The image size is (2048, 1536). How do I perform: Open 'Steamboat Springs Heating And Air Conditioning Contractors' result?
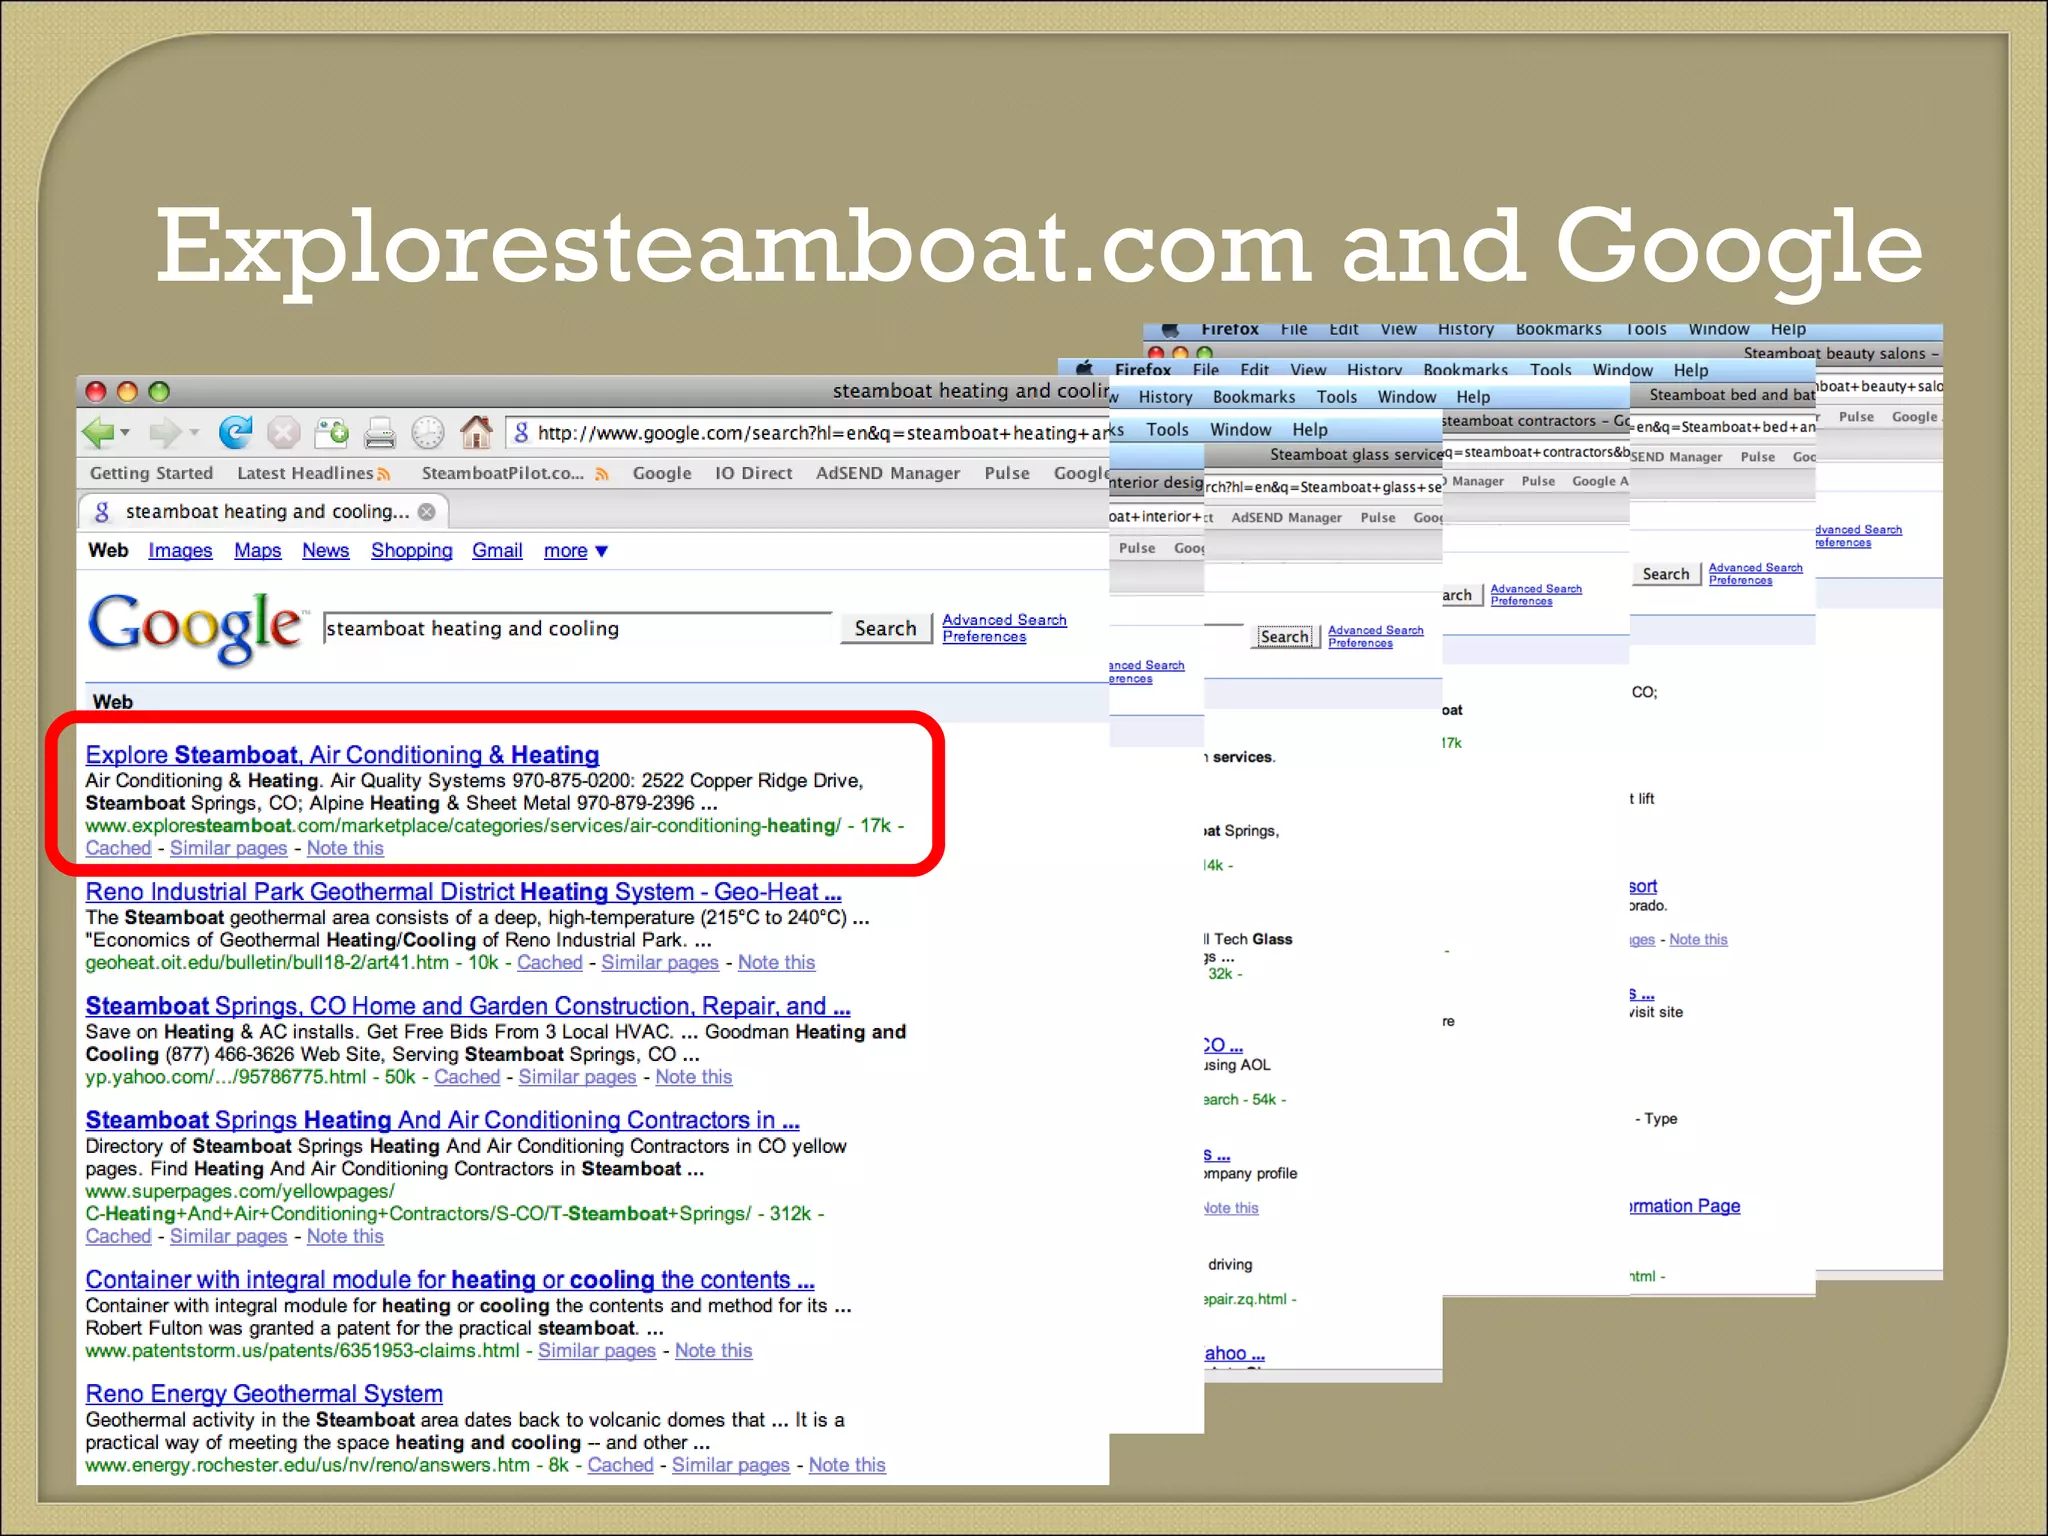442,1120
